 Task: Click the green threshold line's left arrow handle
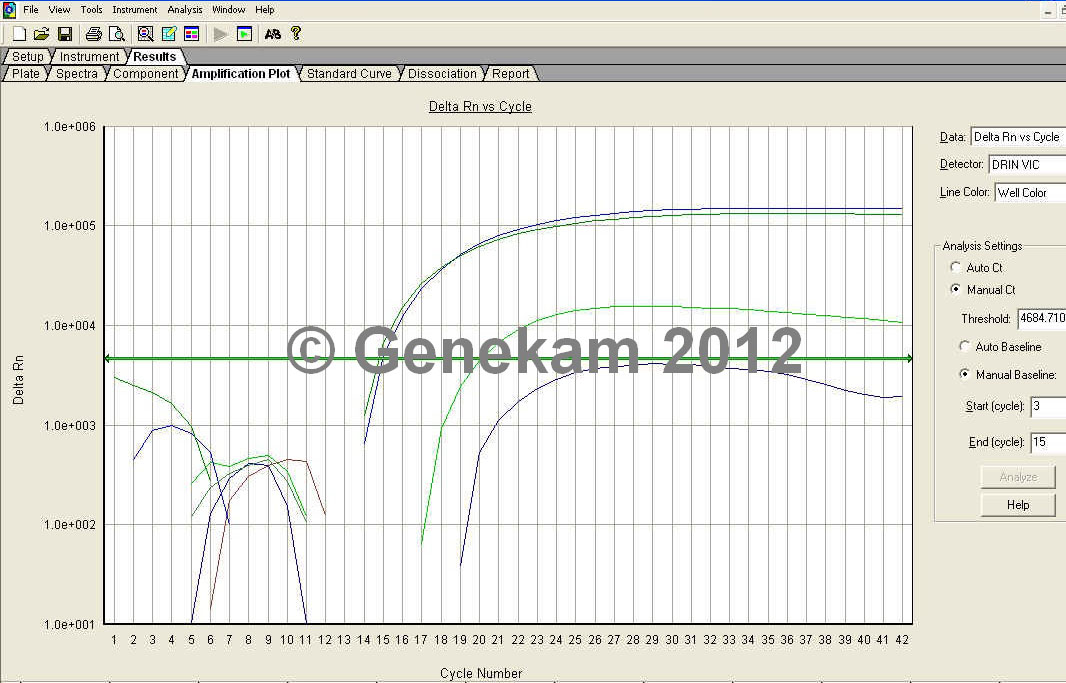tap(107, 358)
